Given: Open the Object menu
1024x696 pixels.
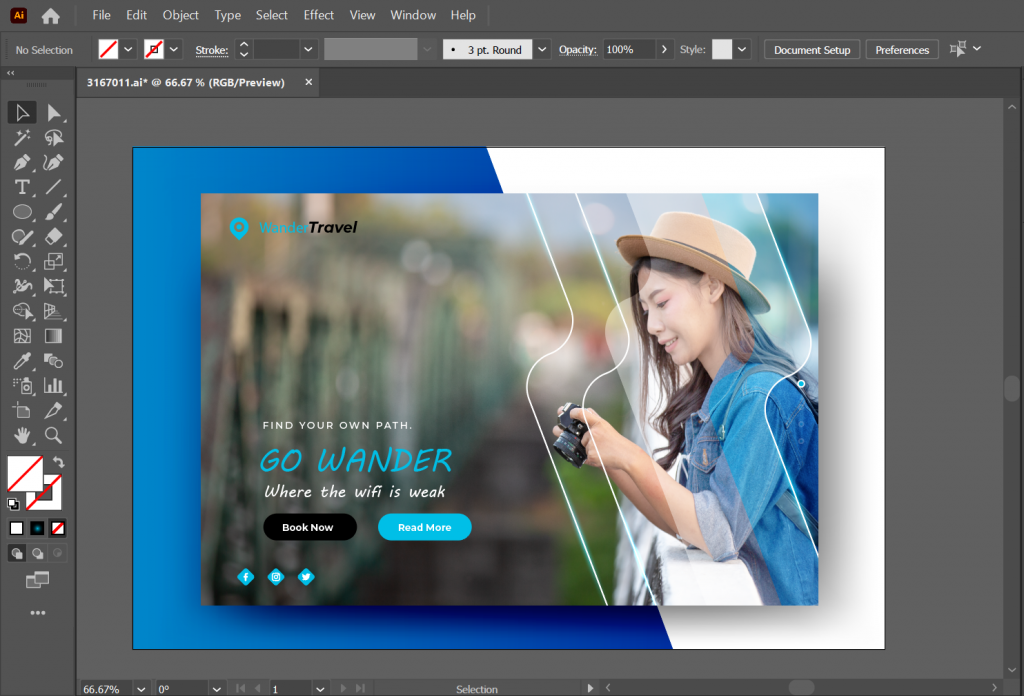Looking at the screenshot, I should (x=180, y=15).
